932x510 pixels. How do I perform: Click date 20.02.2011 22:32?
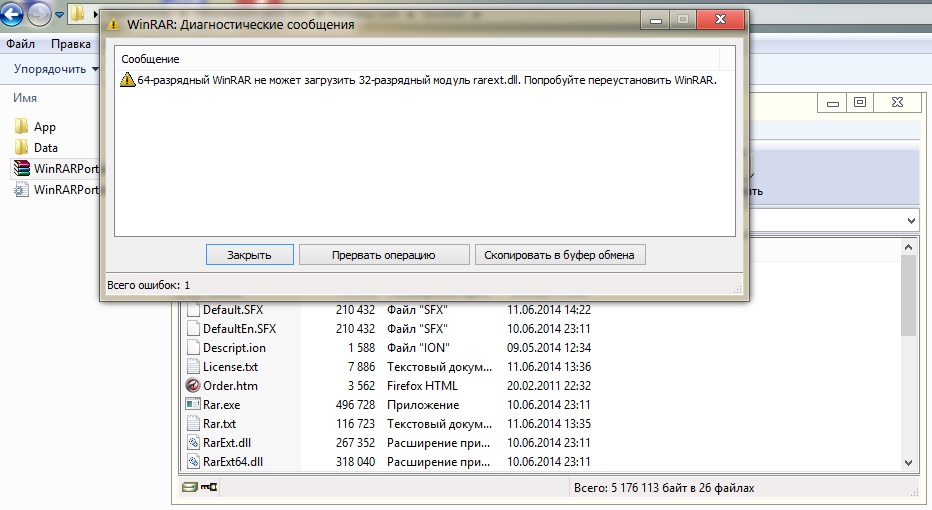549,386
